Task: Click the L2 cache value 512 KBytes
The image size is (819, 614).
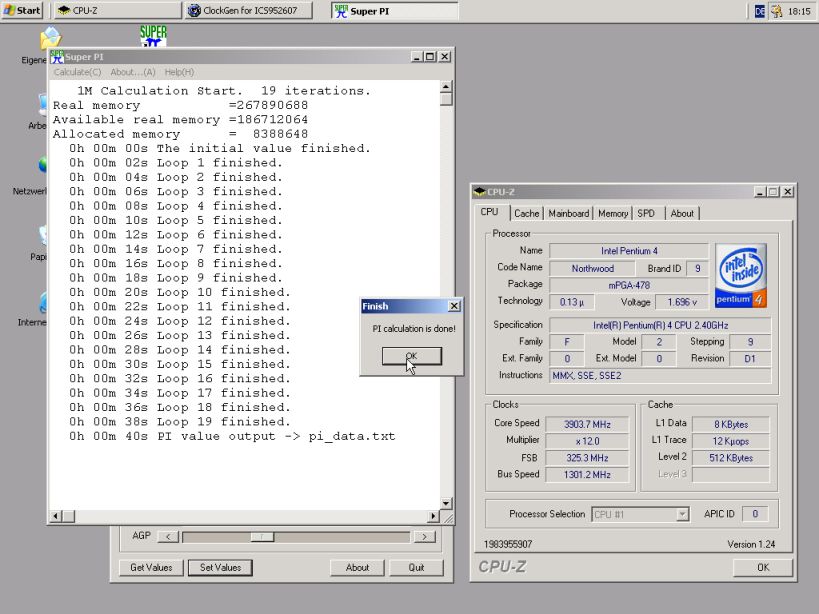Action: click(731, 458)
